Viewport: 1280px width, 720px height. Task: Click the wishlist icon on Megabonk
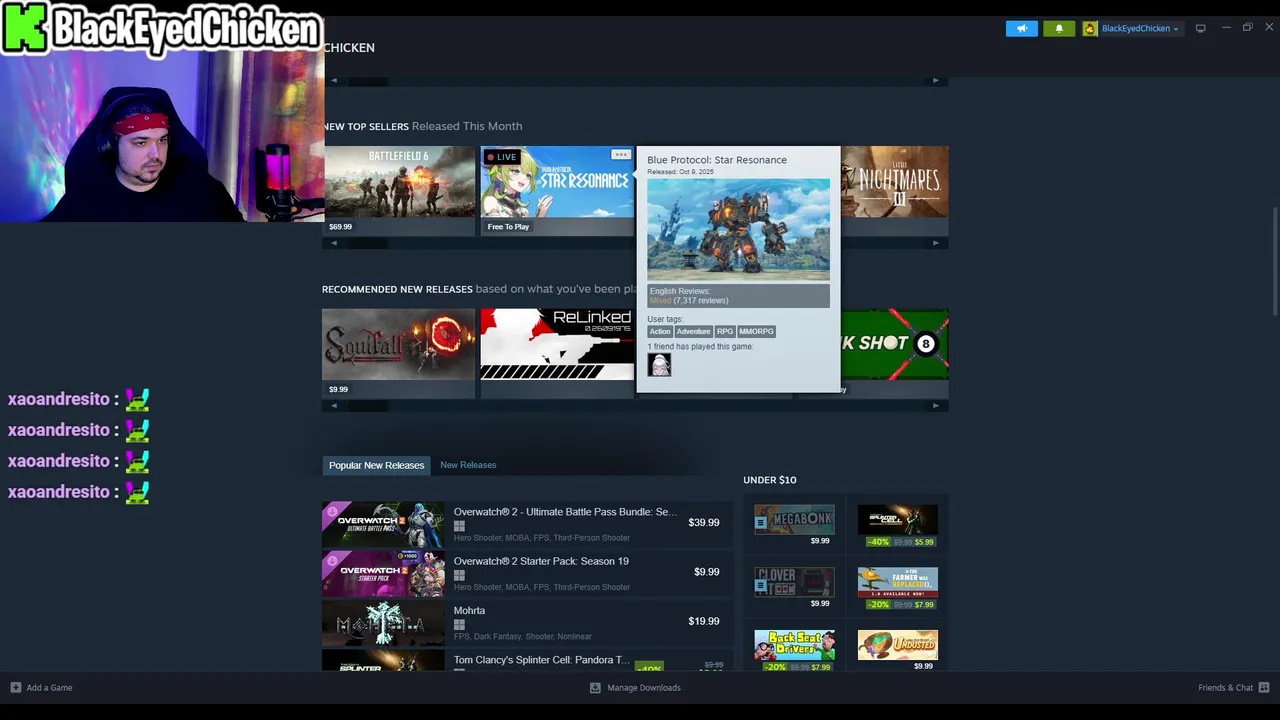pyautogui.click(x=761, y=522)
